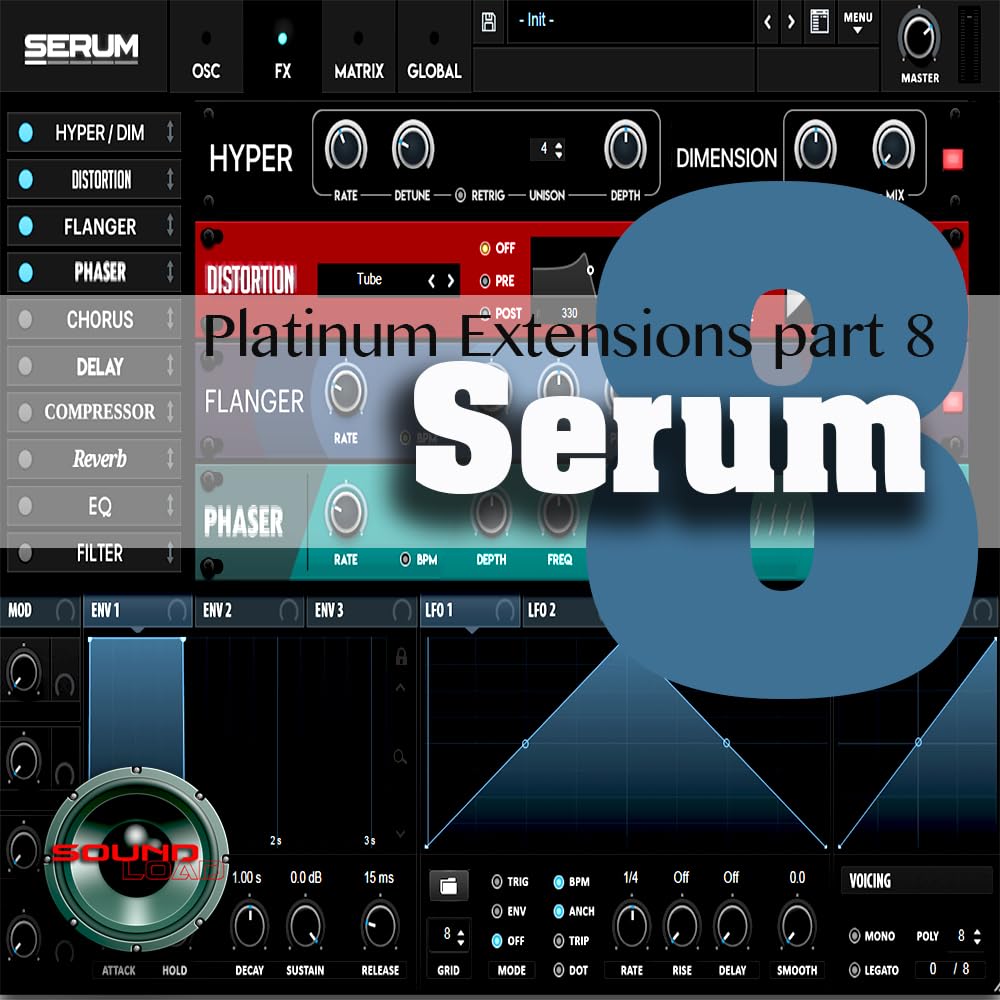Adjust the MASTER volume knob

(919, 37)
